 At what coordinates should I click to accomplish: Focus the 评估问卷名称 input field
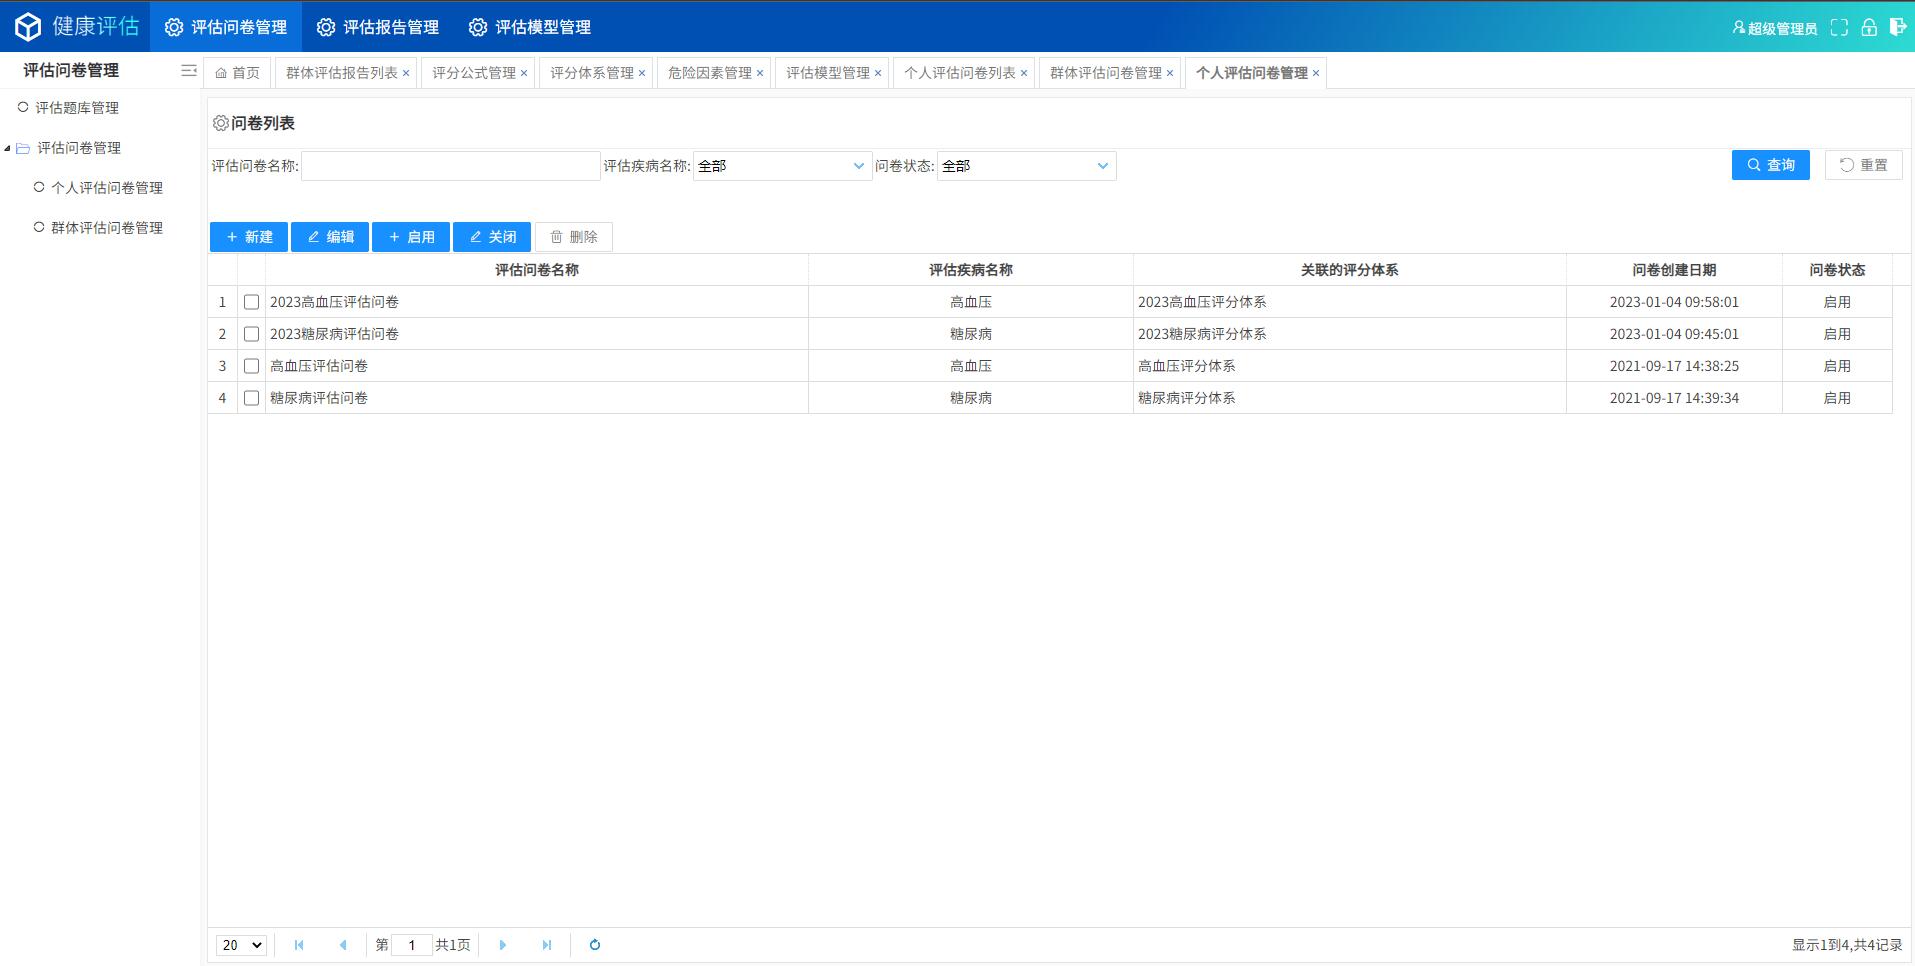tap(451, 166)
